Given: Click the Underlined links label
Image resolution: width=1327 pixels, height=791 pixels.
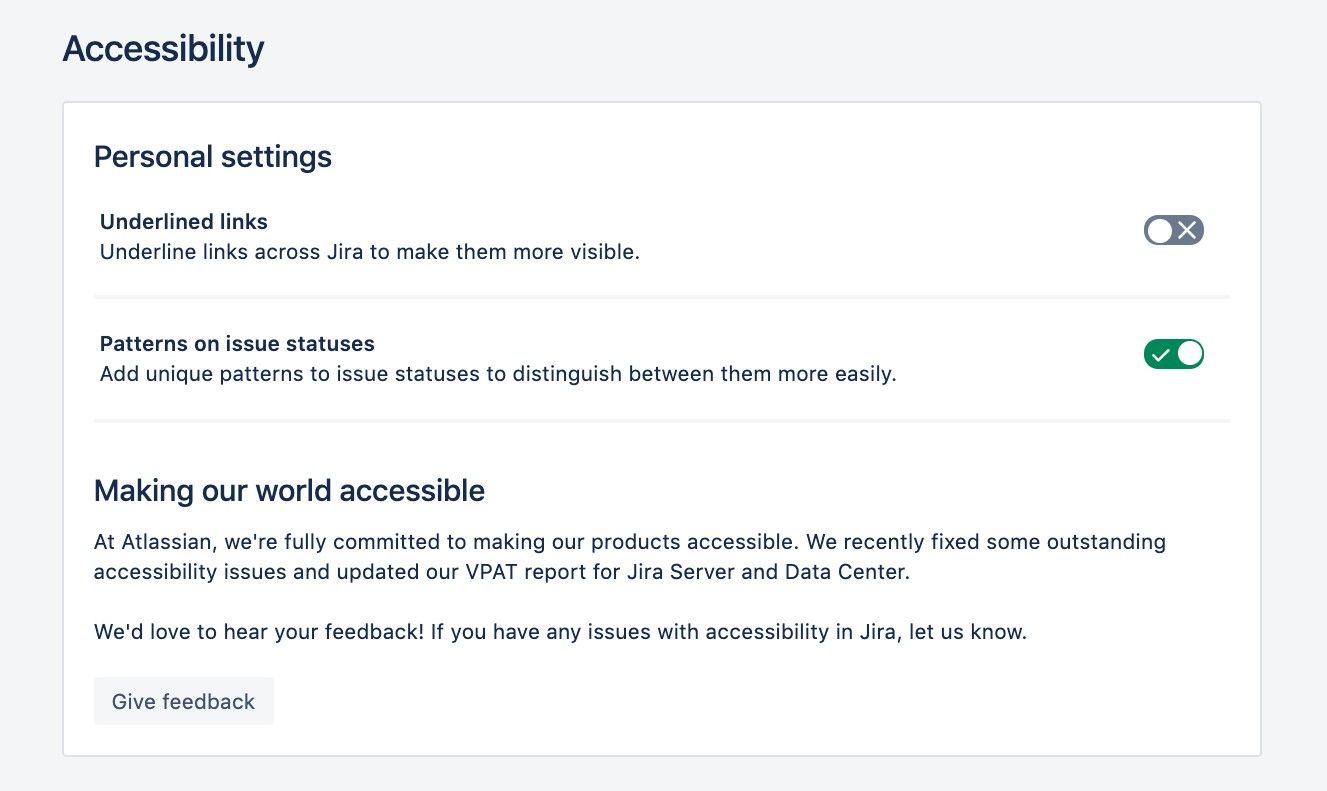Looking at the screenshot, I should [x=184, y=221].
